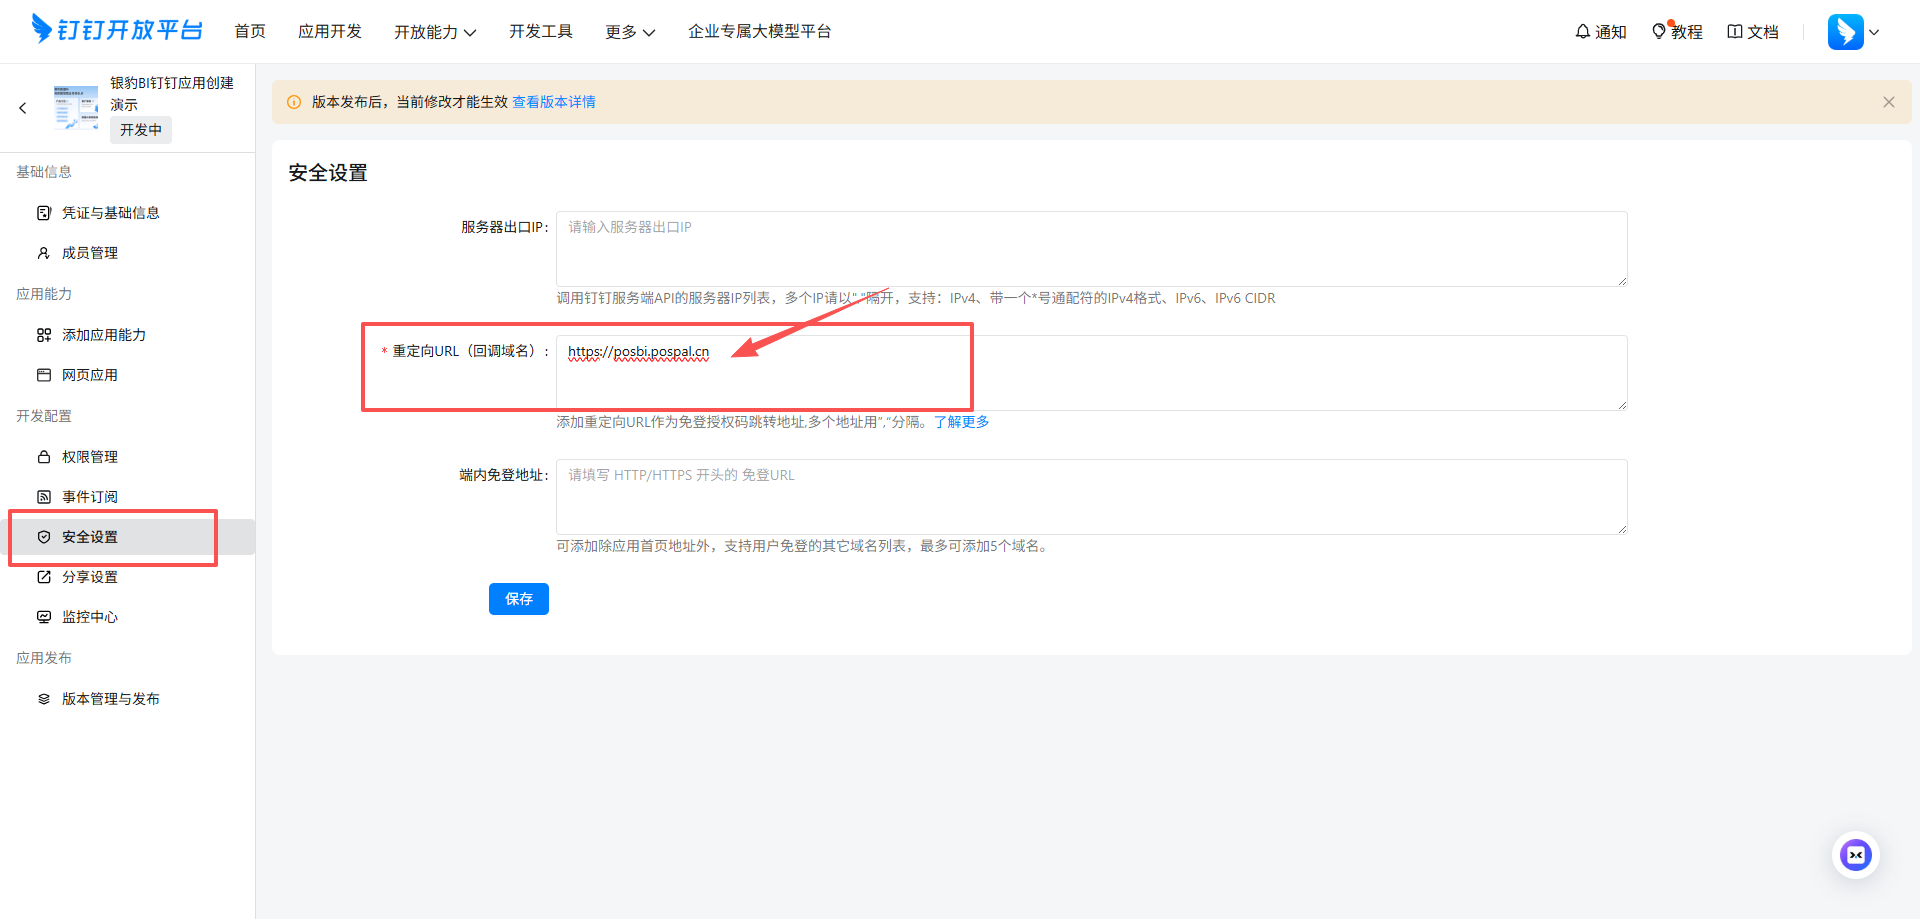Select the 凭证与基础信息 sidebar item icon

(x=43, y=212)
